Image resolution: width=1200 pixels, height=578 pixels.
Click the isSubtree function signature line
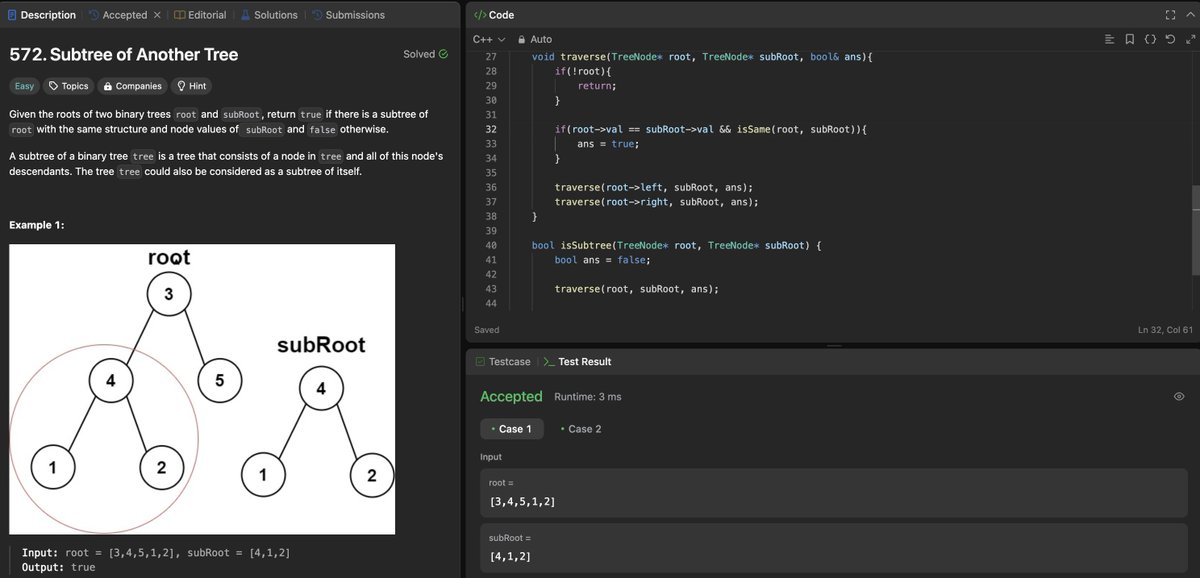click(x=677, y=245)
